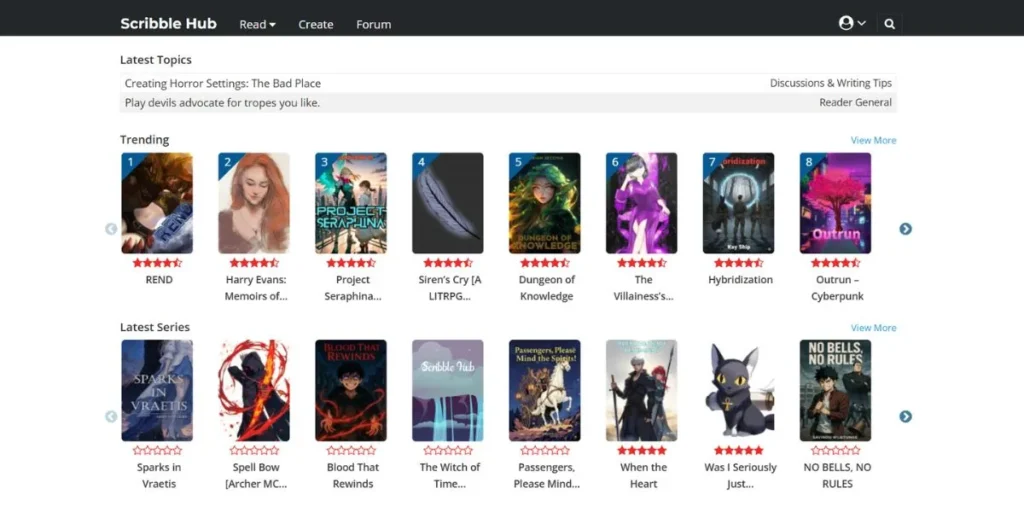This screenshot has width=1024, height=512.
Task: Click empty star rating under NO BELLS, NO RULES
Action: pos(835,451)
